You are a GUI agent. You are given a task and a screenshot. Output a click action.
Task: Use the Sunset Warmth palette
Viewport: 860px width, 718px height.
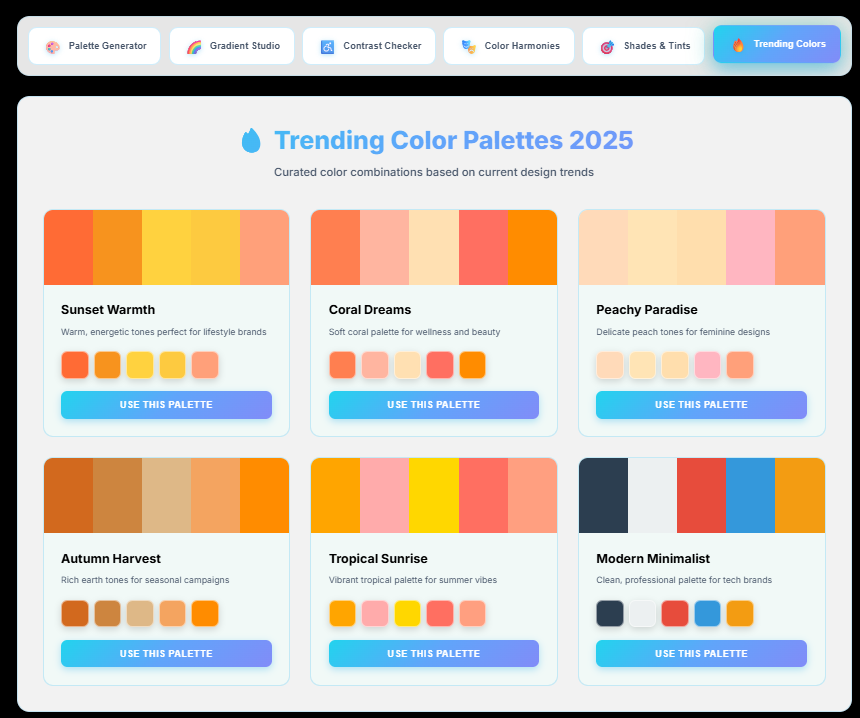pyautogui.click(x=166, y=405)
